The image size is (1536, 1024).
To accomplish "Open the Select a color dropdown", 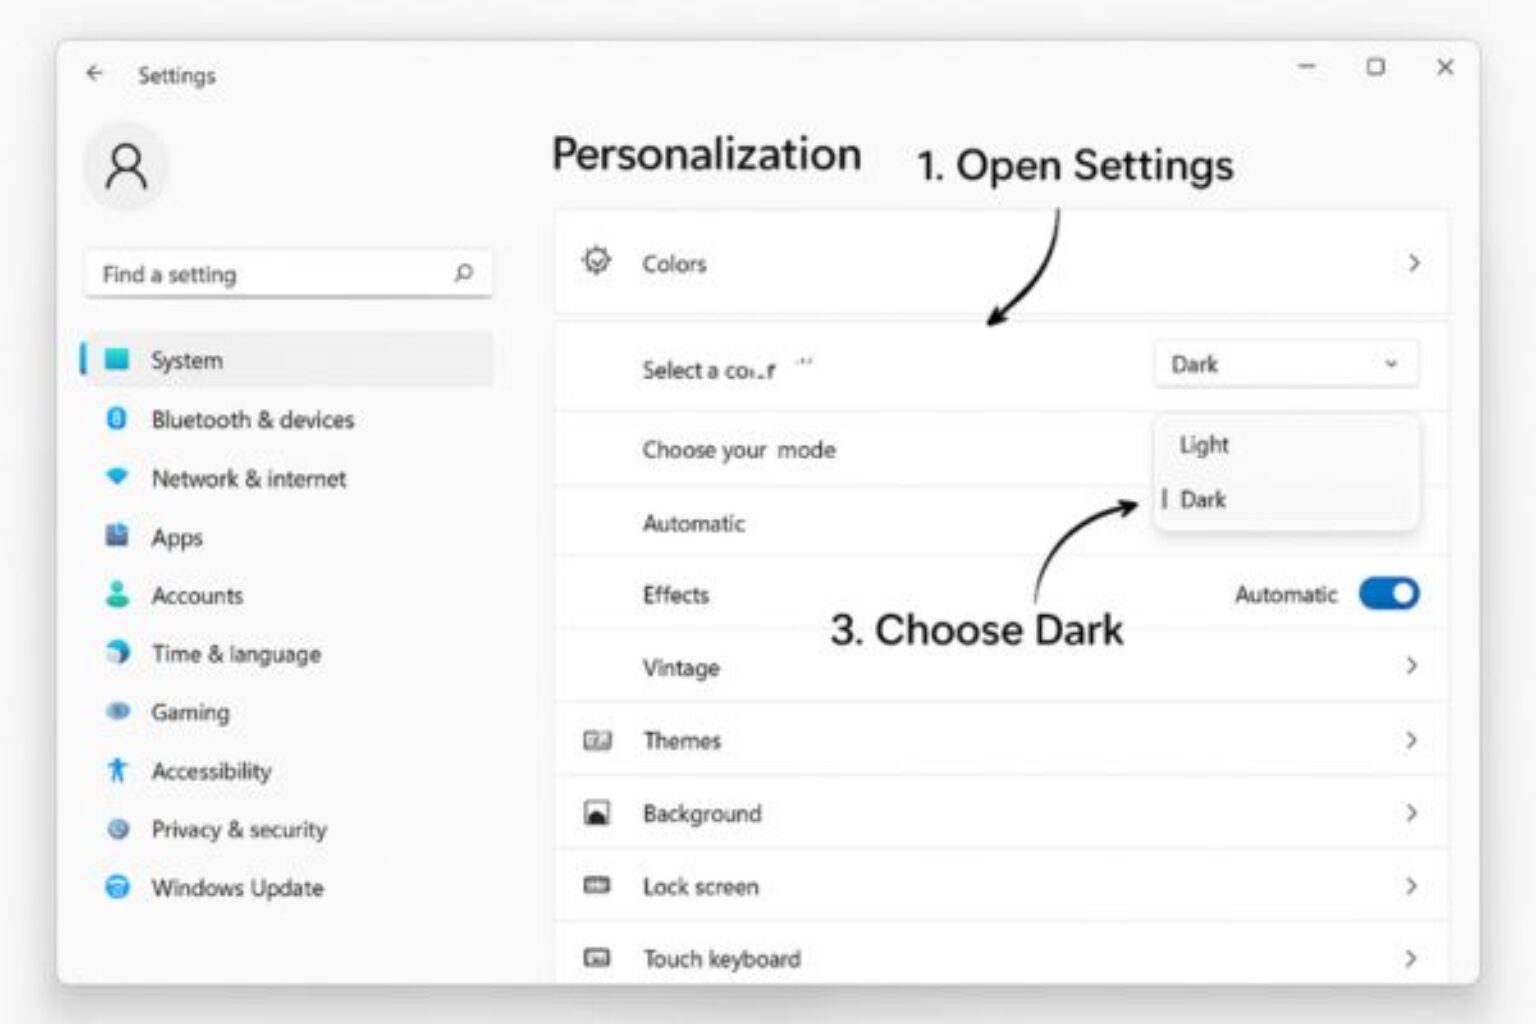I will pos(1286,363).
